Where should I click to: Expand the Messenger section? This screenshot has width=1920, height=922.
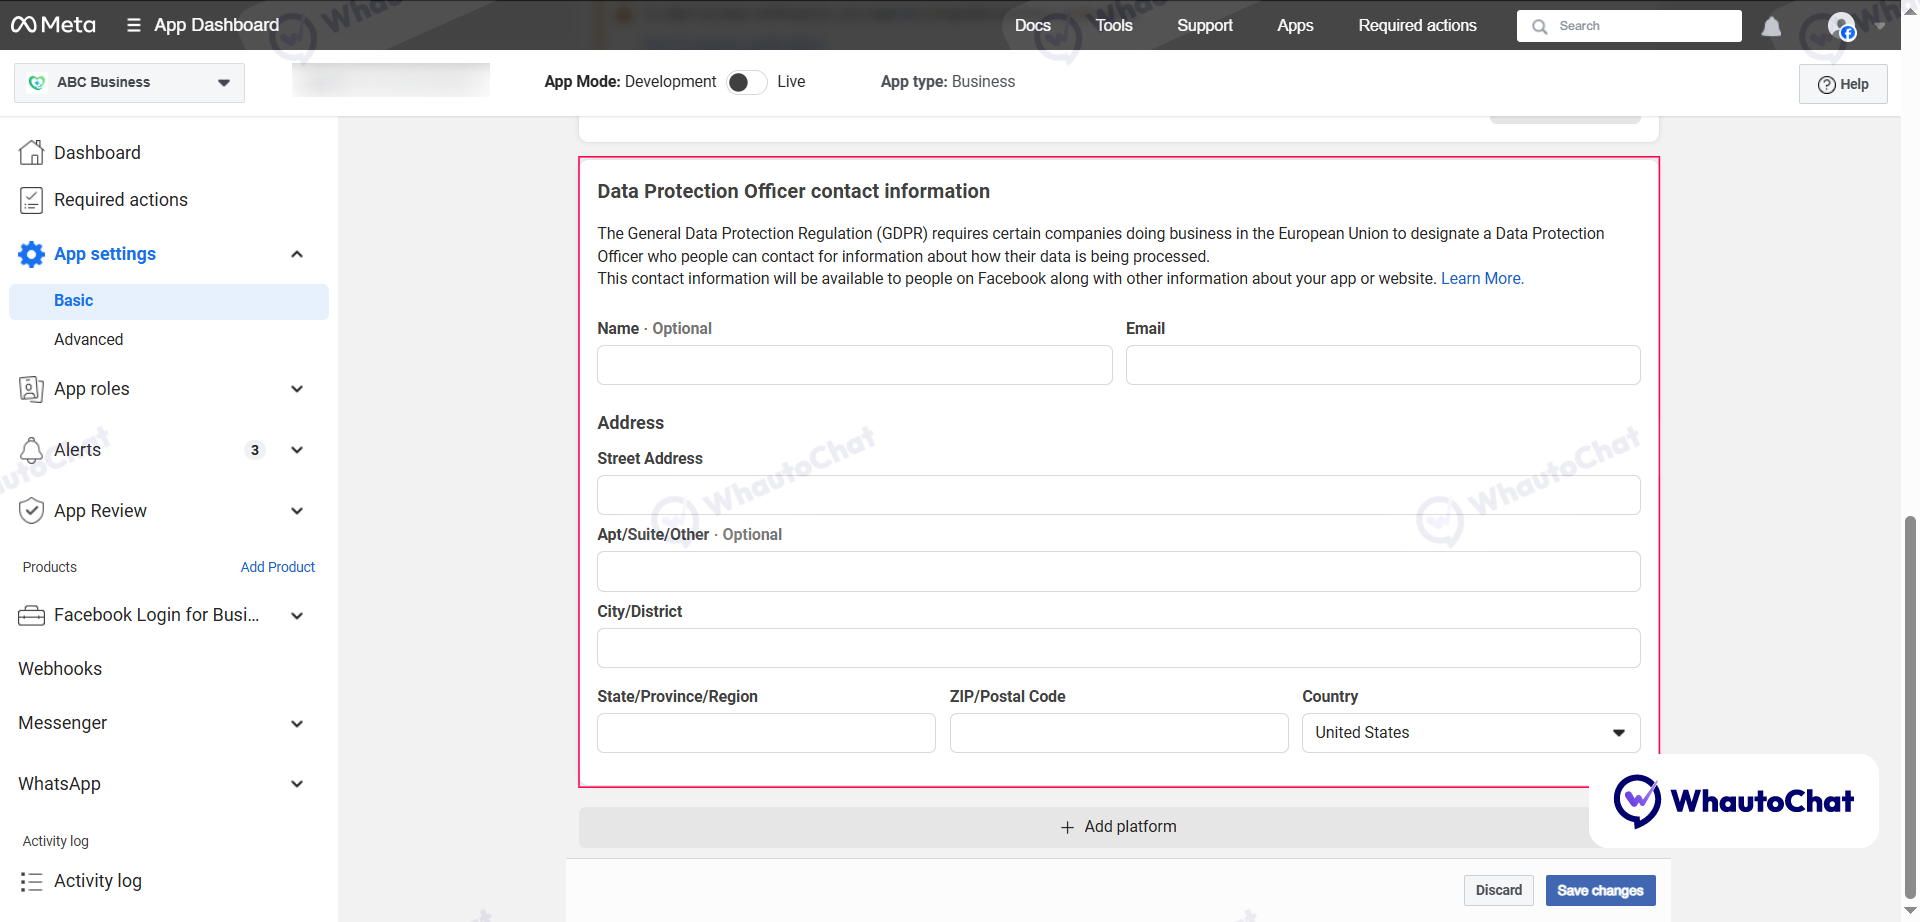[297, 724]
